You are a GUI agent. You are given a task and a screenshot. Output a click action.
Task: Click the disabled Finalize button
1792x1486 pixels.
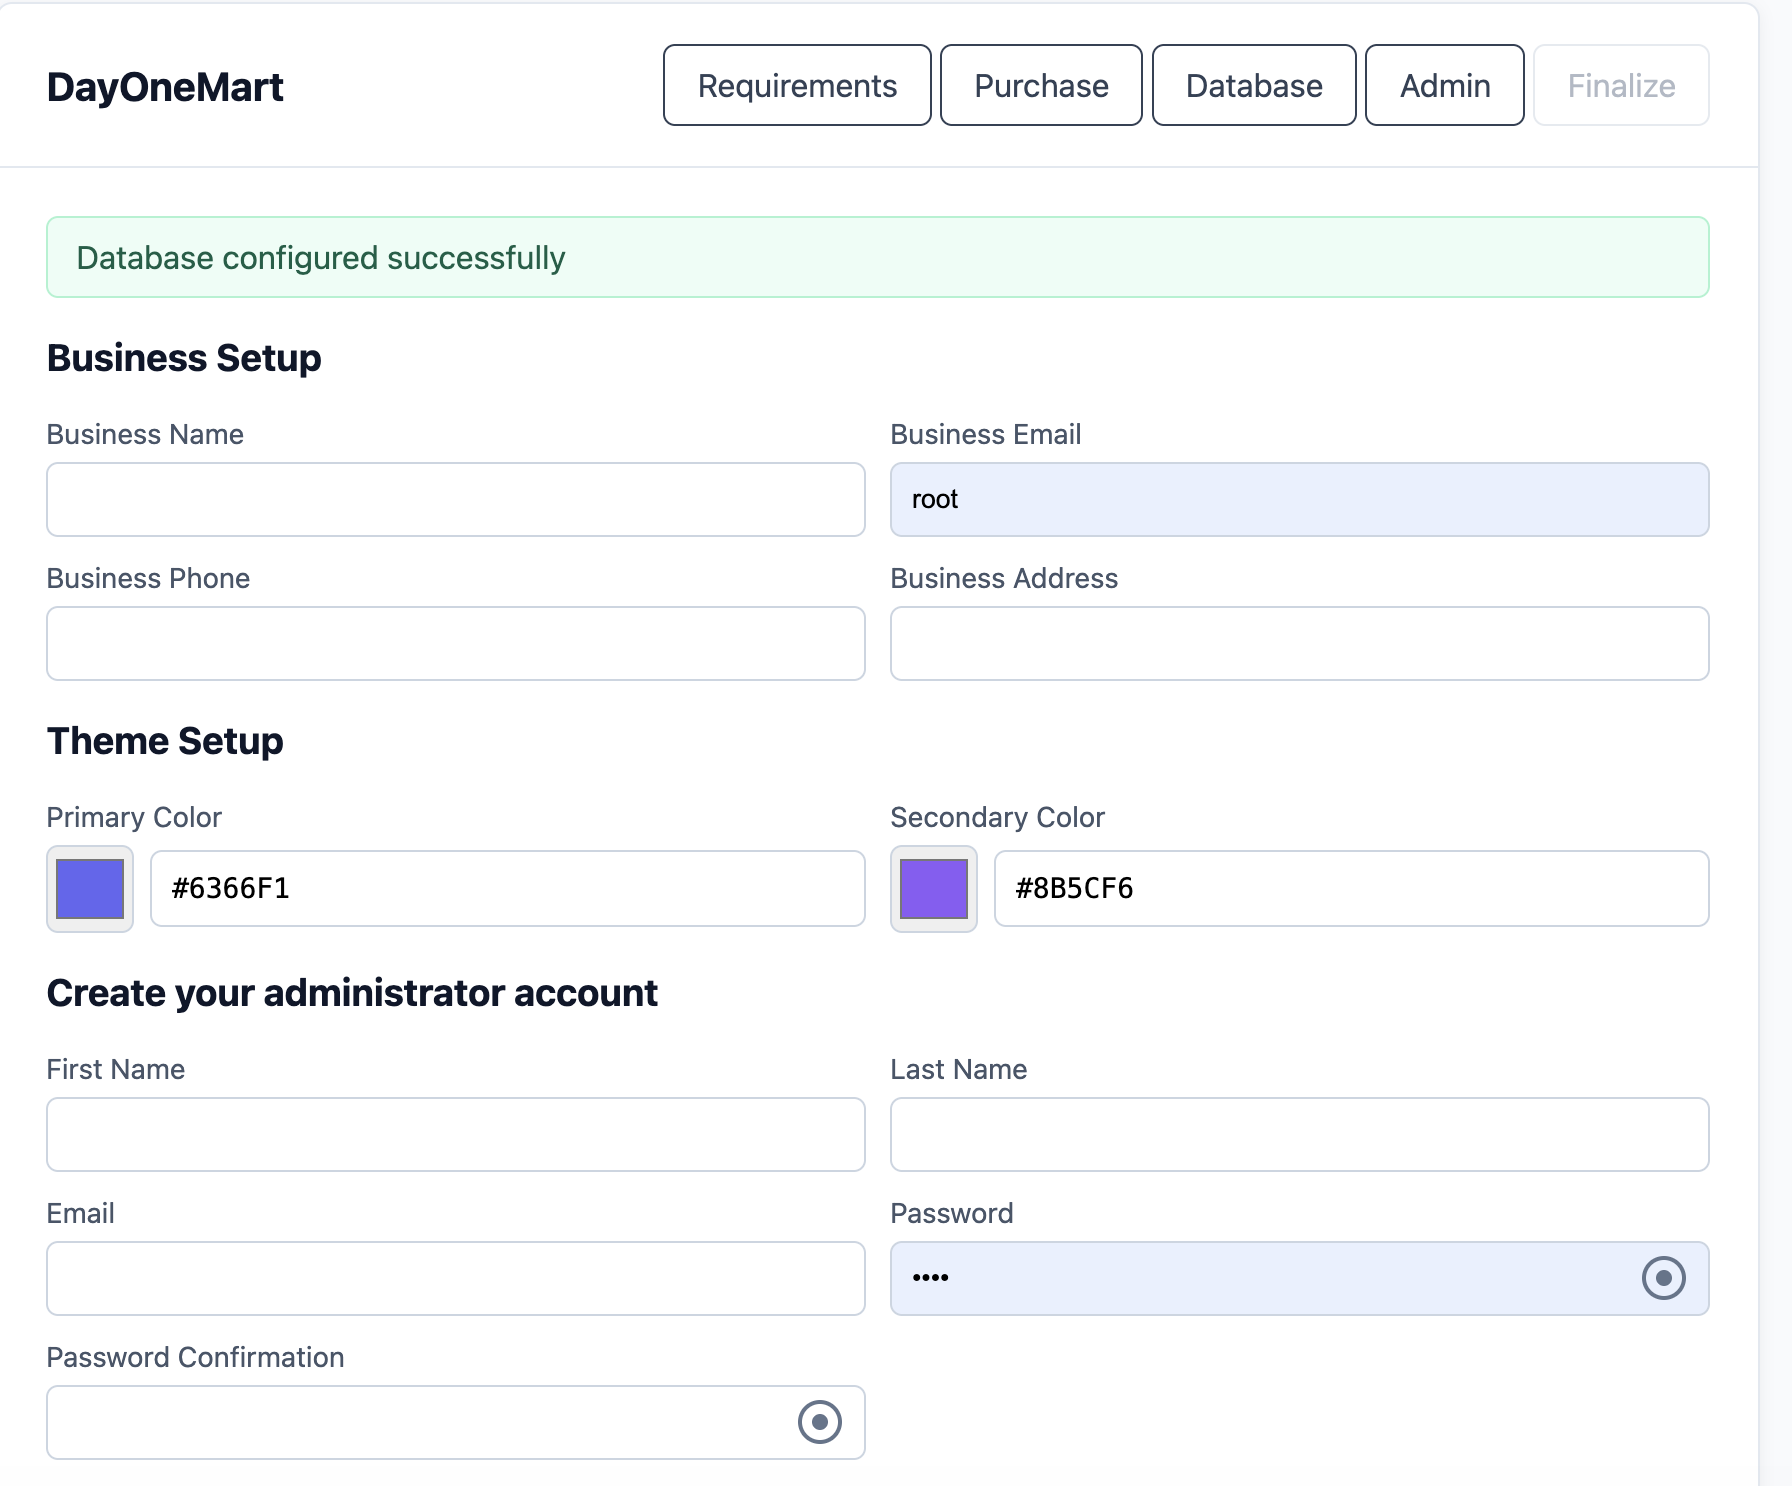click(x=1621, y=85)
